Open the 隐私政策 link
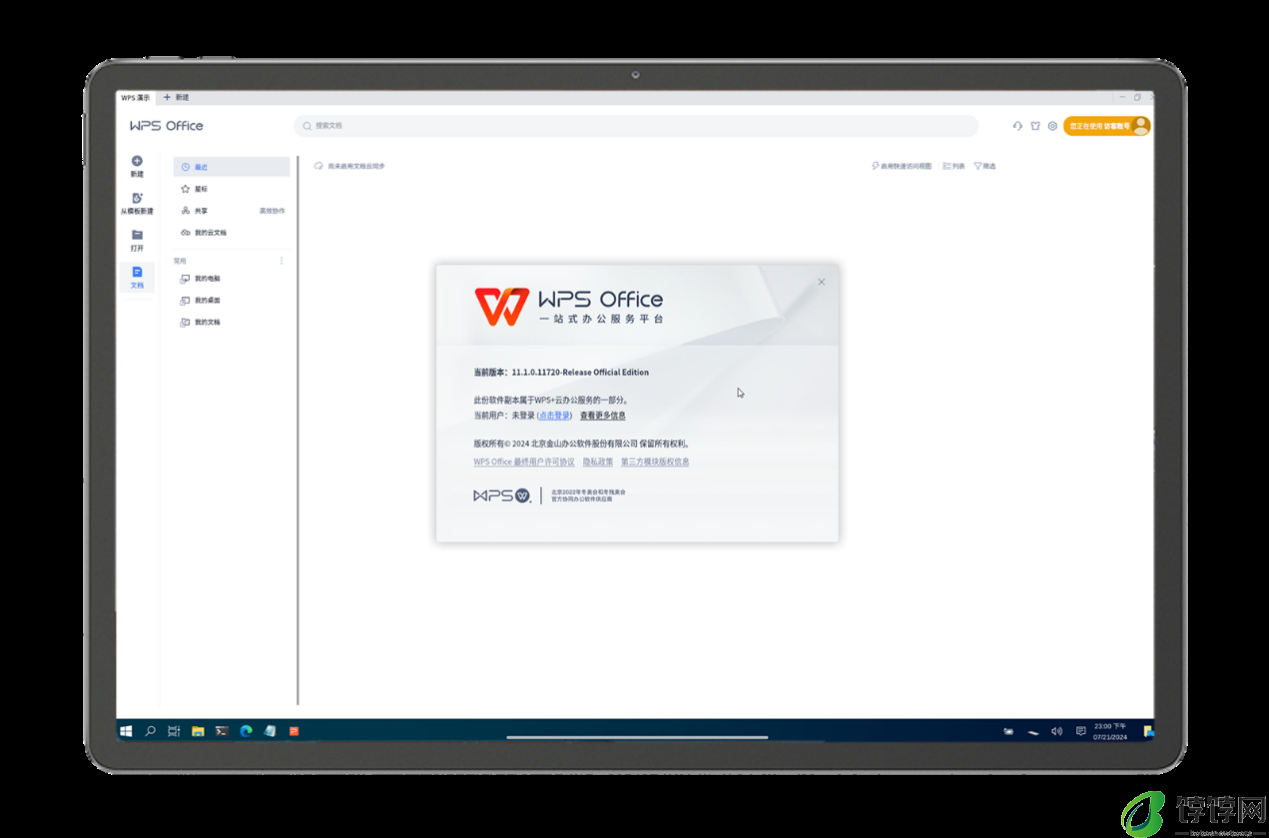Image resolution: width=1269 pixels, height=838 pixels. pyautogui.click(x=598, y=462)
